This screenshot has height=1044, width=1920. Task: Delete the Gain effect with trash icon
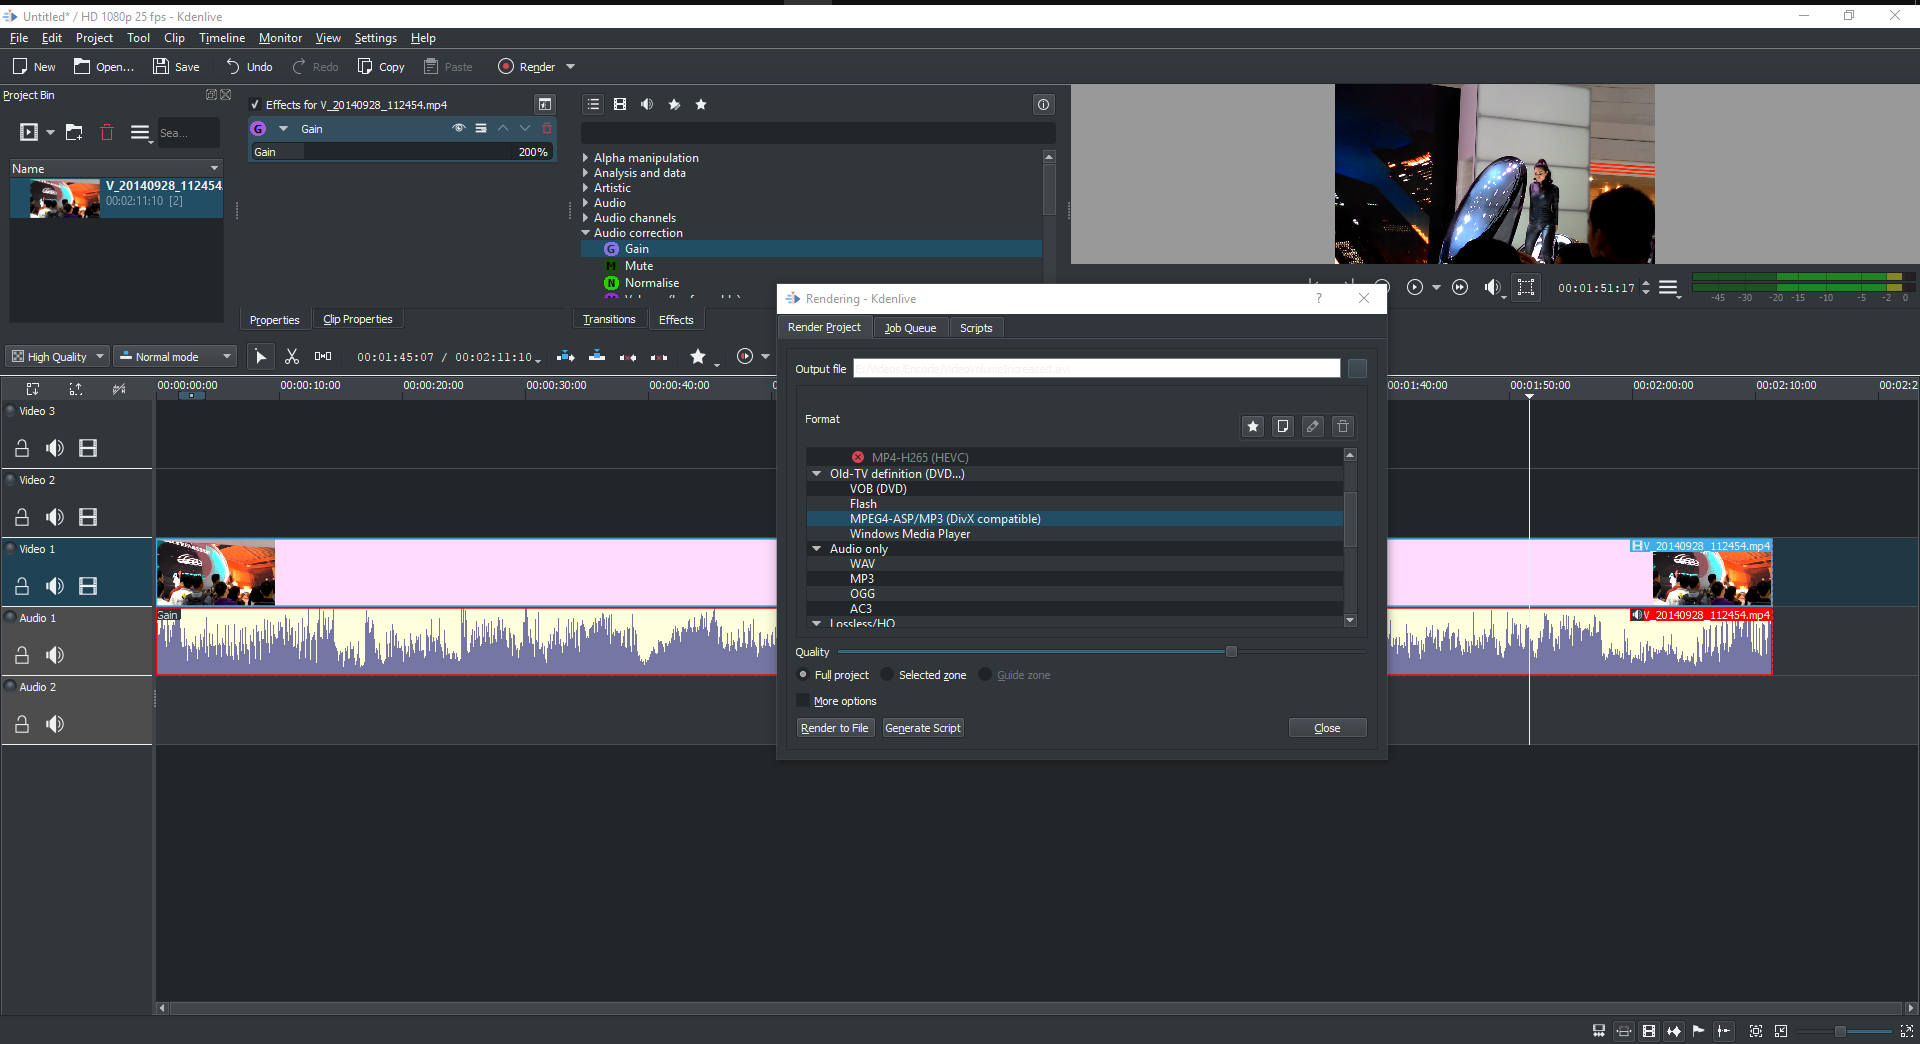547,129
